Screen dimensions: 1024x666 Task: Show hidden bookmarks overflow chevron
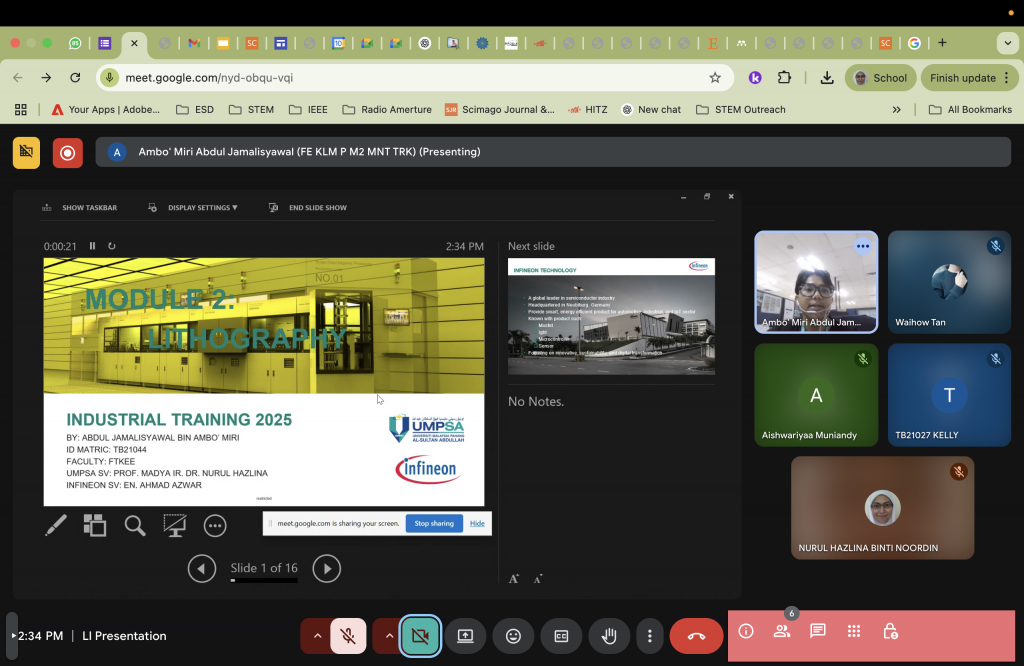(x=897, y=110)
